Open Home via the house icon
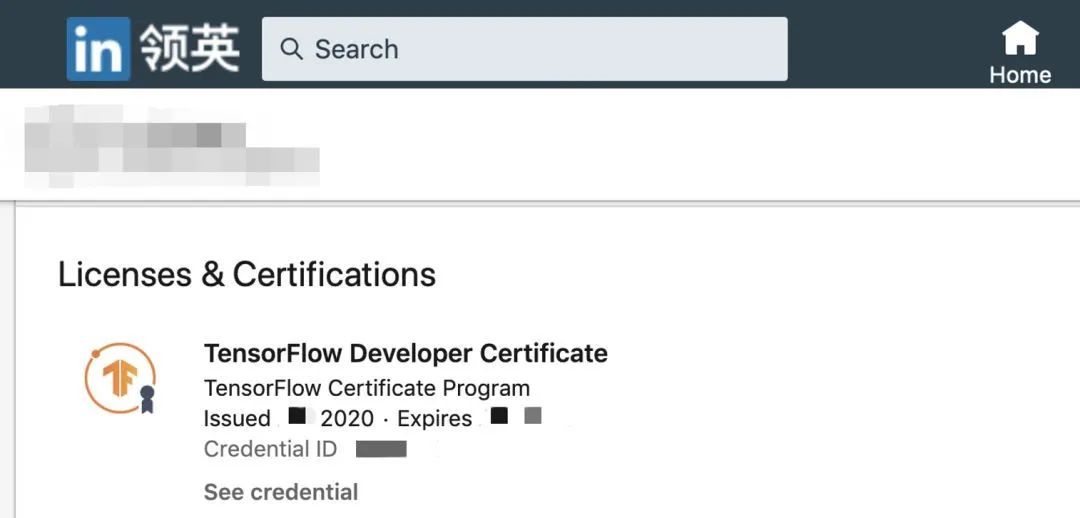This screenshot has height=518, width=1080. (1020, 38)
